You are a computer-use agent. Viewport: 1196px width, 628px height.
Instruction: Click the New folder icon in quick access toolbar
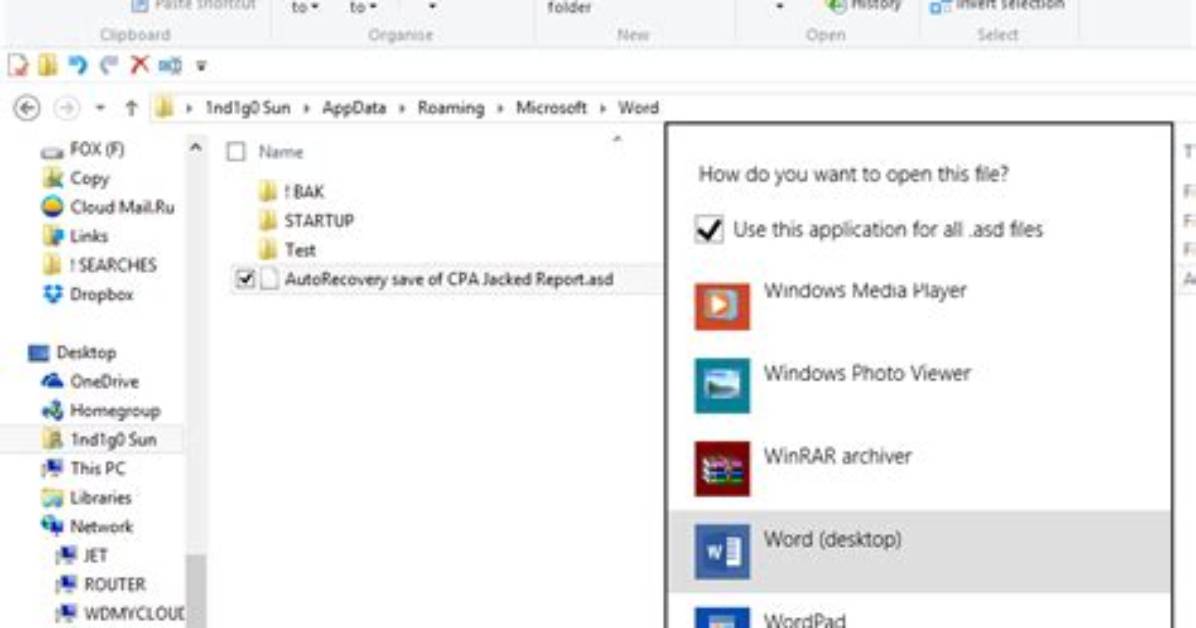(47, 66)
